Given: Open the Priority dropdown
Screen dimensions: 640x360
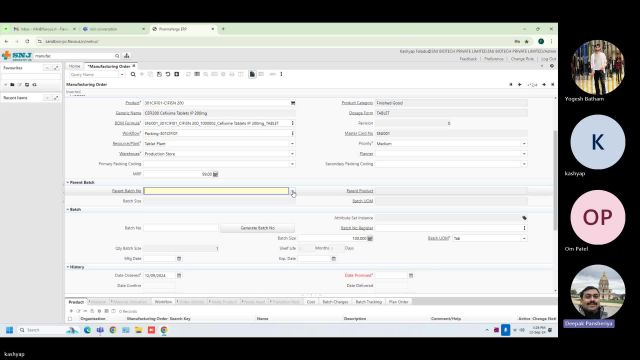Looking at the screenshot, I should (524, 144).
